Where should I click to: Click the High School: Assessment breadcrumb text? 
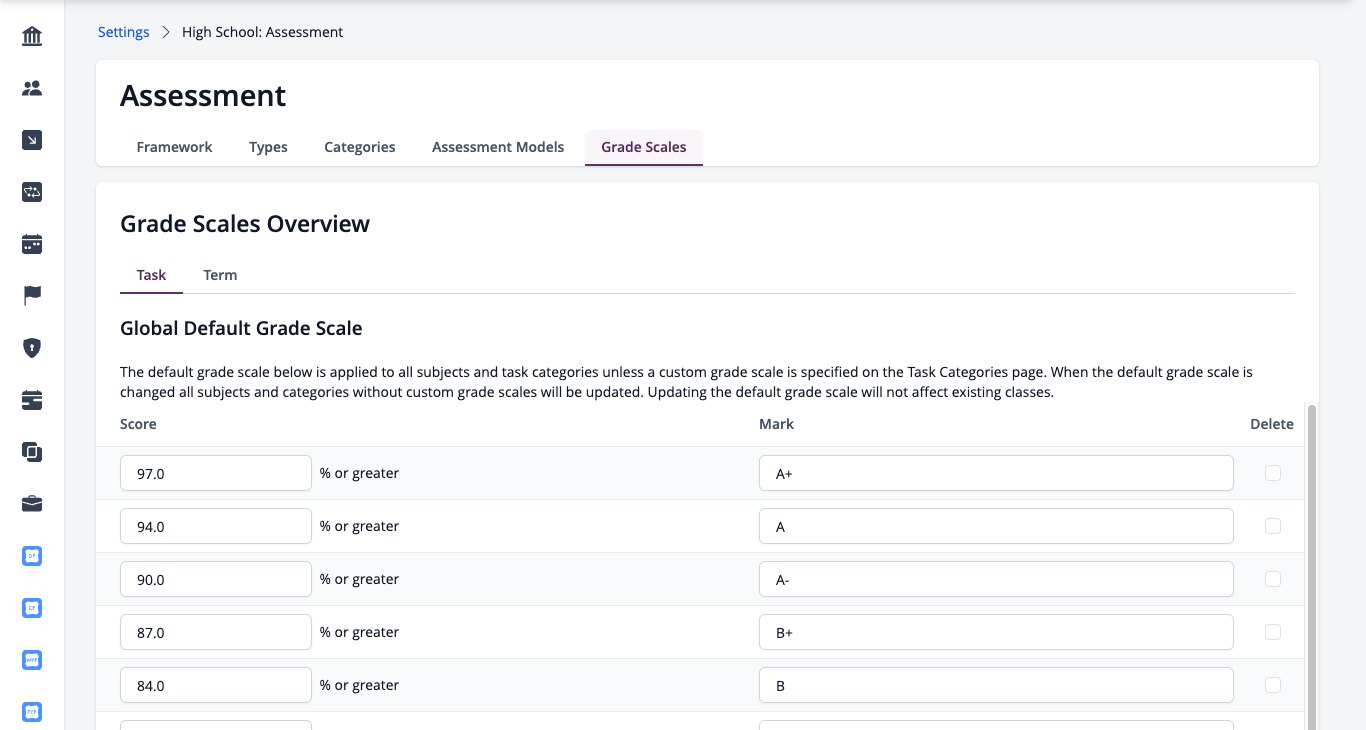pyautogui.click(x=262, y=32)
